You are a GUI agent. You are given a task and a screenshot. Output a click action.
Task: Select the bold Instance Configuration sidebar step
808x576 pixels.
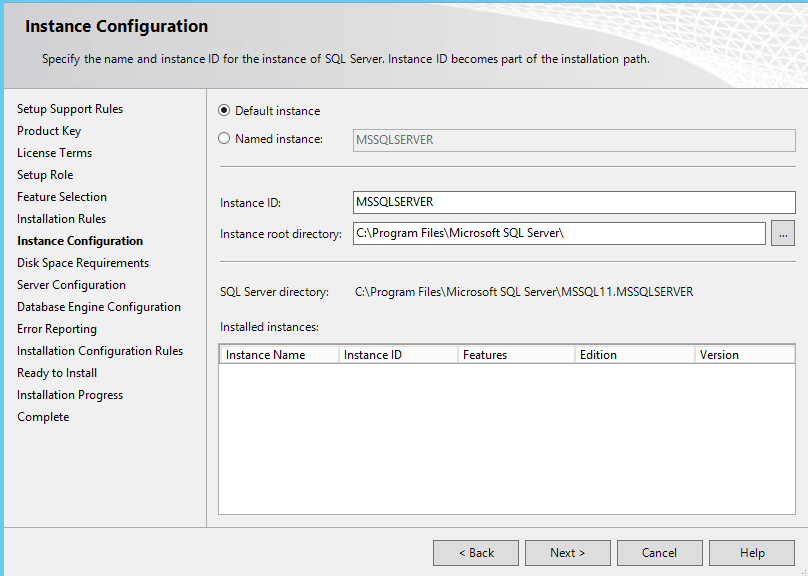[80, 241]
